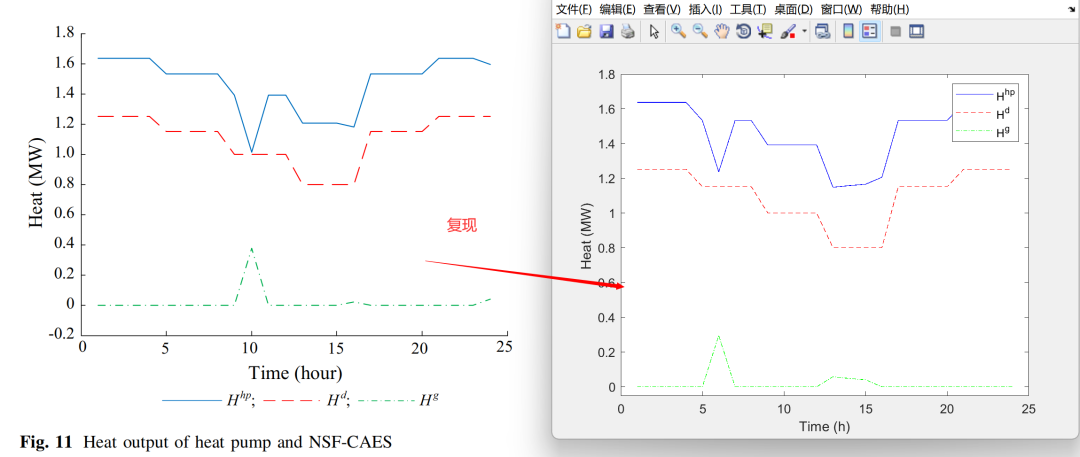Save the figure with the floppy disk icon

(x=606, y=31)
